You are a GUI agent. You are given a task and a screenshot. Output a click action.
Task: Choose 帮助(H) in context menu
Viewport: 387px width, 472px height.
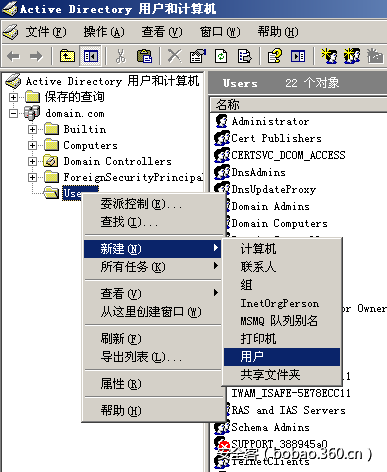[153, 411]
